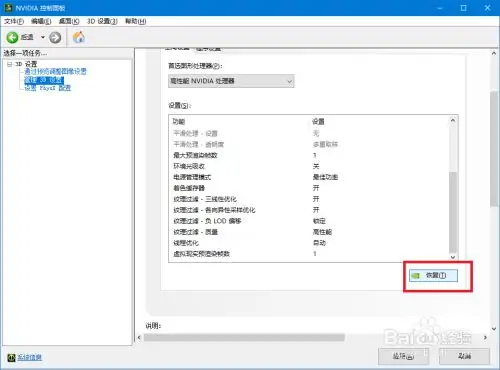Open the 3D 设置(3) menu

(102, 21)
